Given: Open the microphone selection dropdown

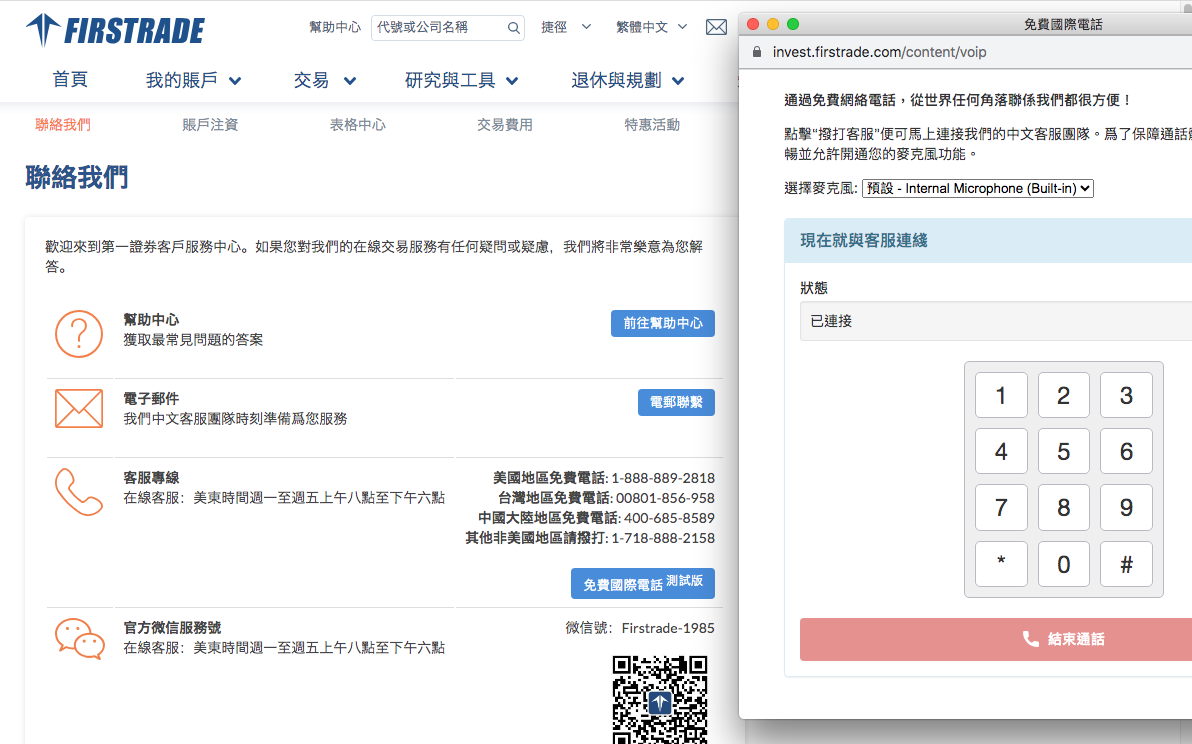Looking at the screenshot, I should coord(978,188).
